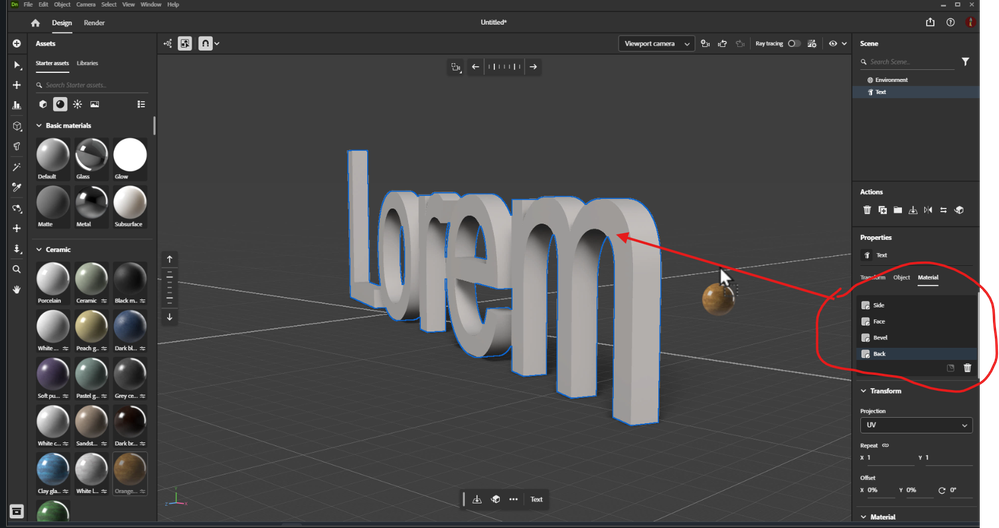This screenshot has width=999, height=528.
Task: Click the camera undo icon in toolbar
Action: point(722,44)
